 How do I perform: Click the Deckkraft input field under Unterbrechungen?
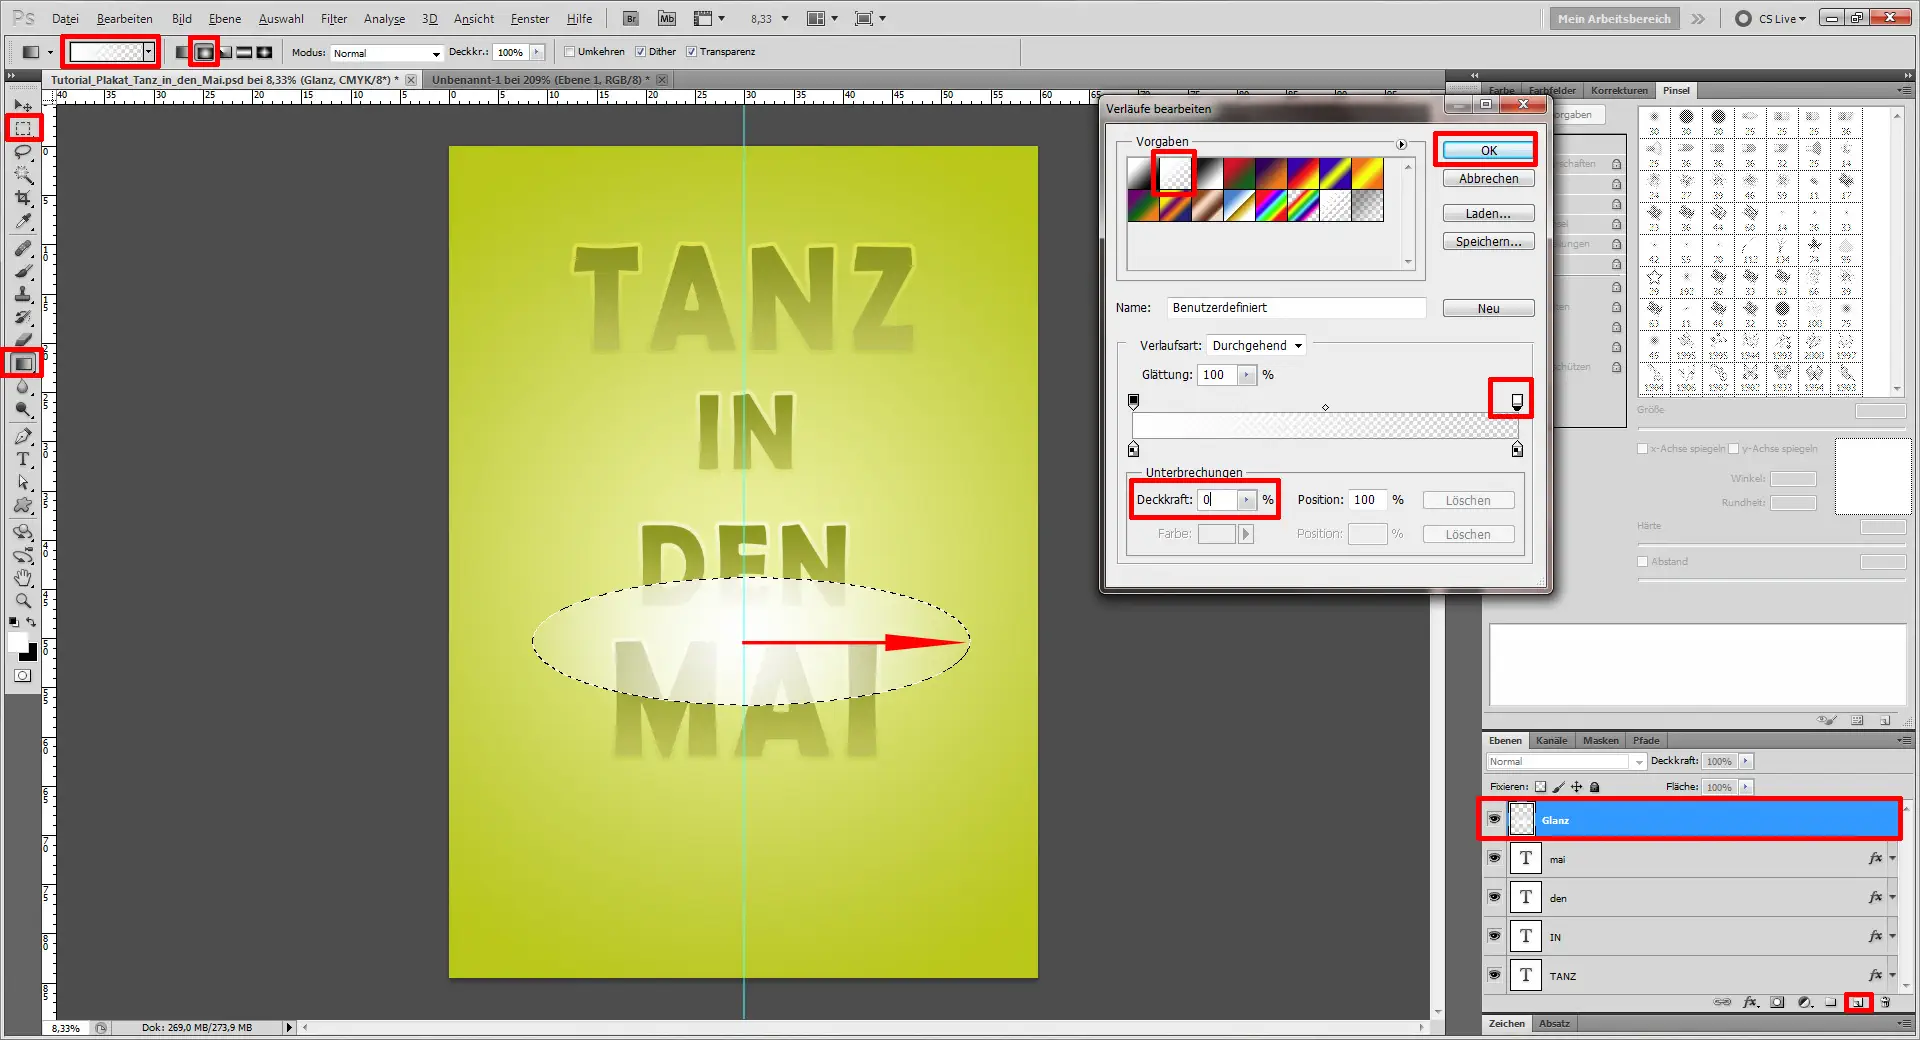(1216, 500)
